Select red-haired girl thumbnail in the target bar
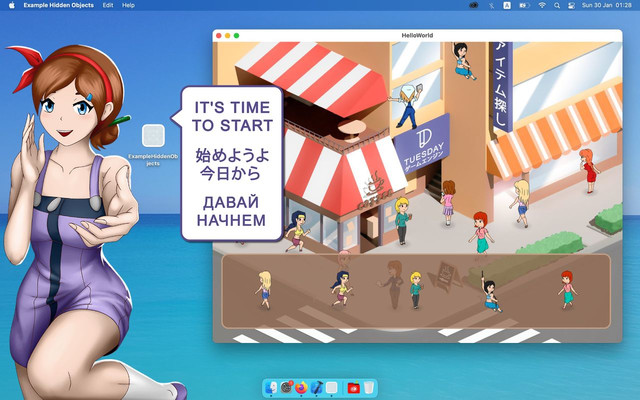The width and height of the screenshot is (640, 400). pos(567,290)
